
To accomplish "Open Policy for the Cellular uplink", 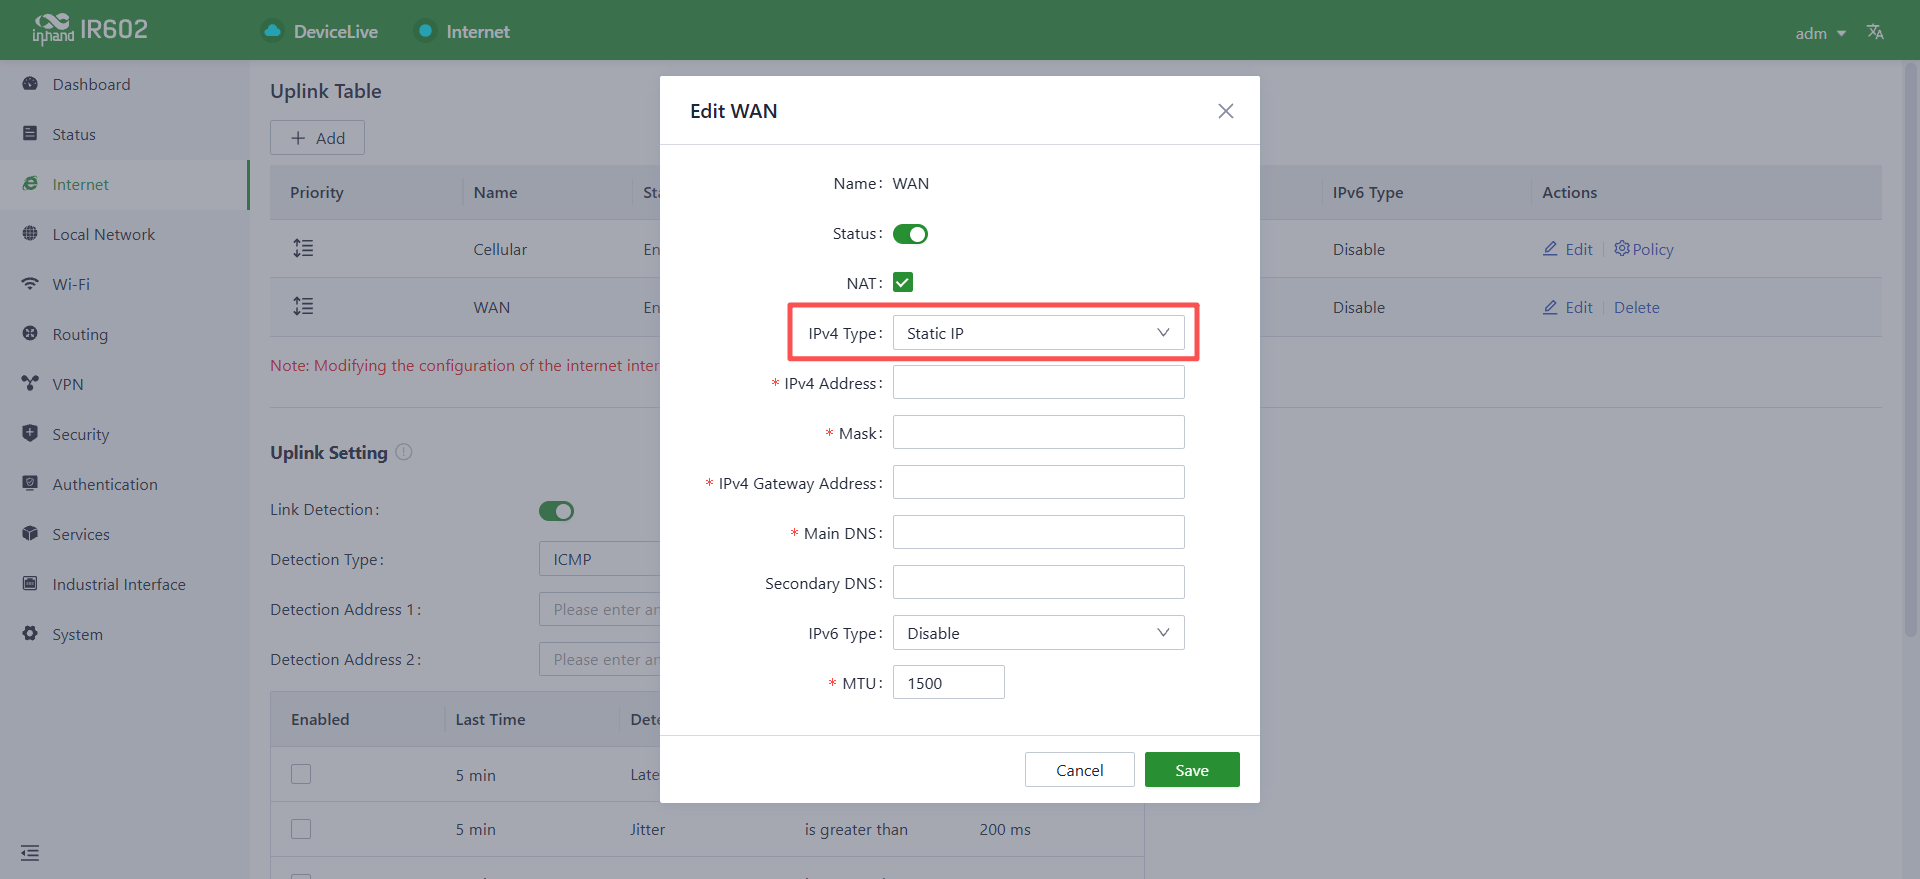I will pyautogui.click(x=1643, y=249).
